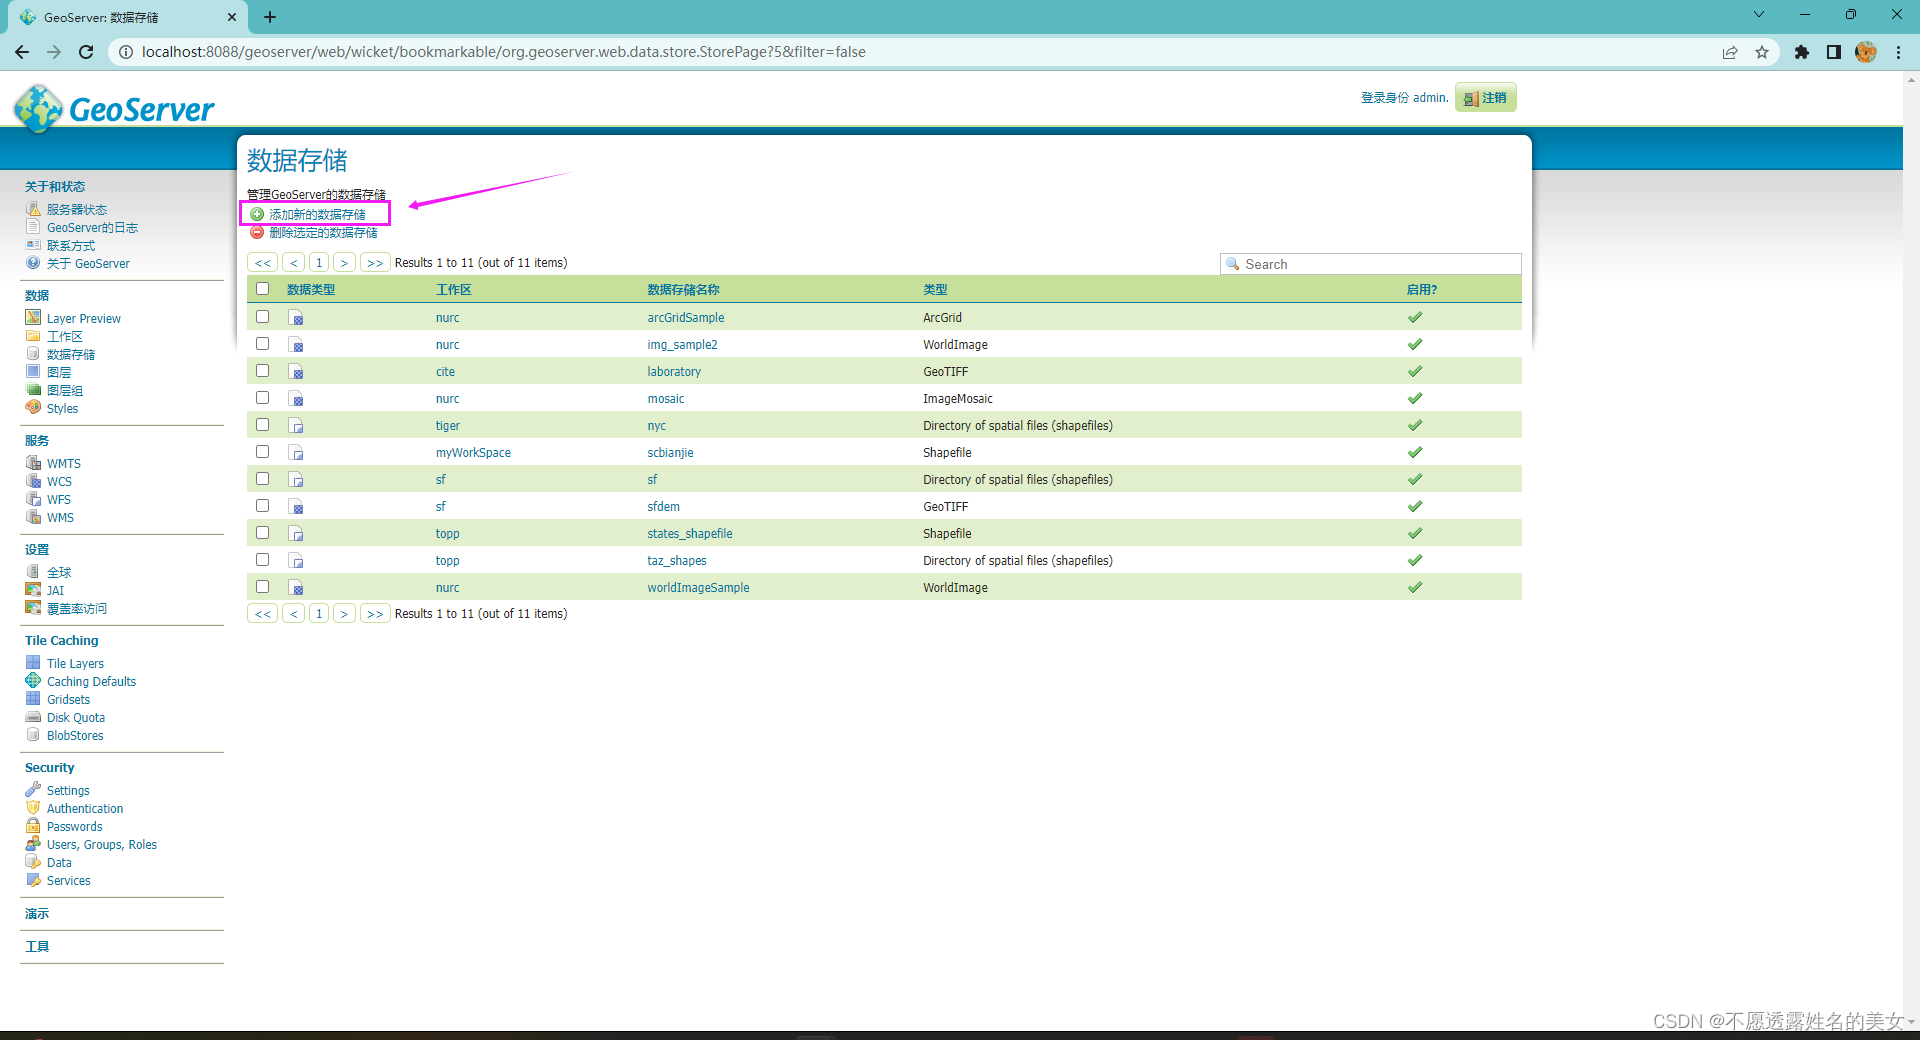Click the Security Settings wrench icon
Screen dimensions: 1920x1040
click(33, 790)
